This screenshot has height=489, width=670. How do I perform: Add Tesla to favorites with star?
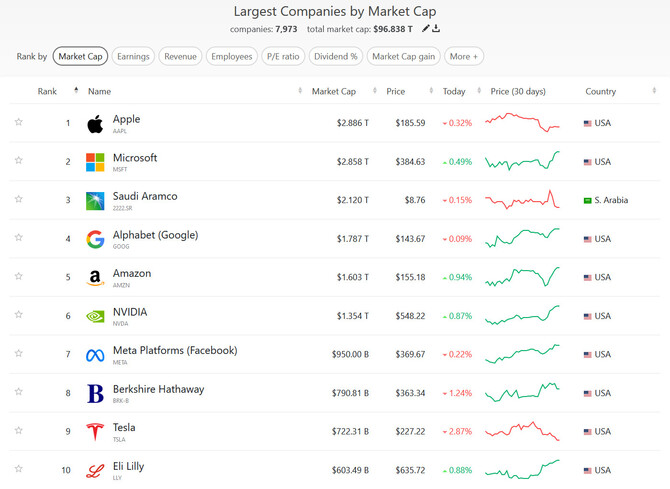click(x=18, y=430)
